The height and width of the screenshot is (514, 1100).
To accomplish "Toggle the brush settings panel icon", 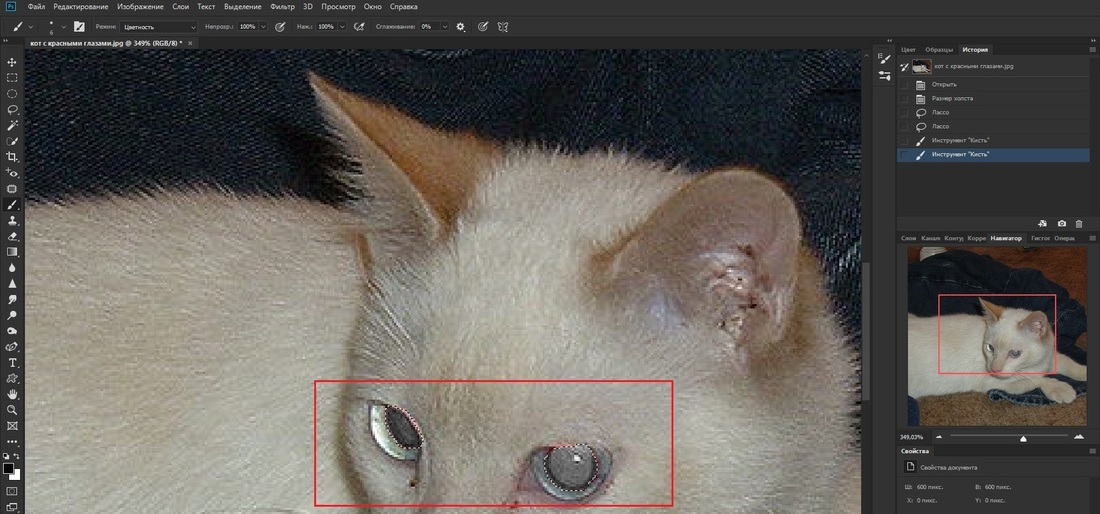I will tap(79, 26).
